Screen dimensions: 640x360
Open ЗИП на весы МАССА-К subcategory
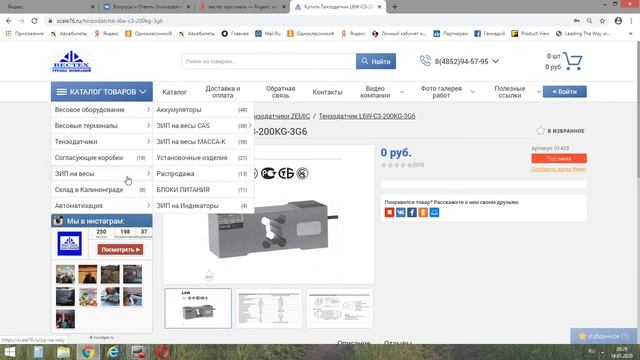(x=203, y=142)
